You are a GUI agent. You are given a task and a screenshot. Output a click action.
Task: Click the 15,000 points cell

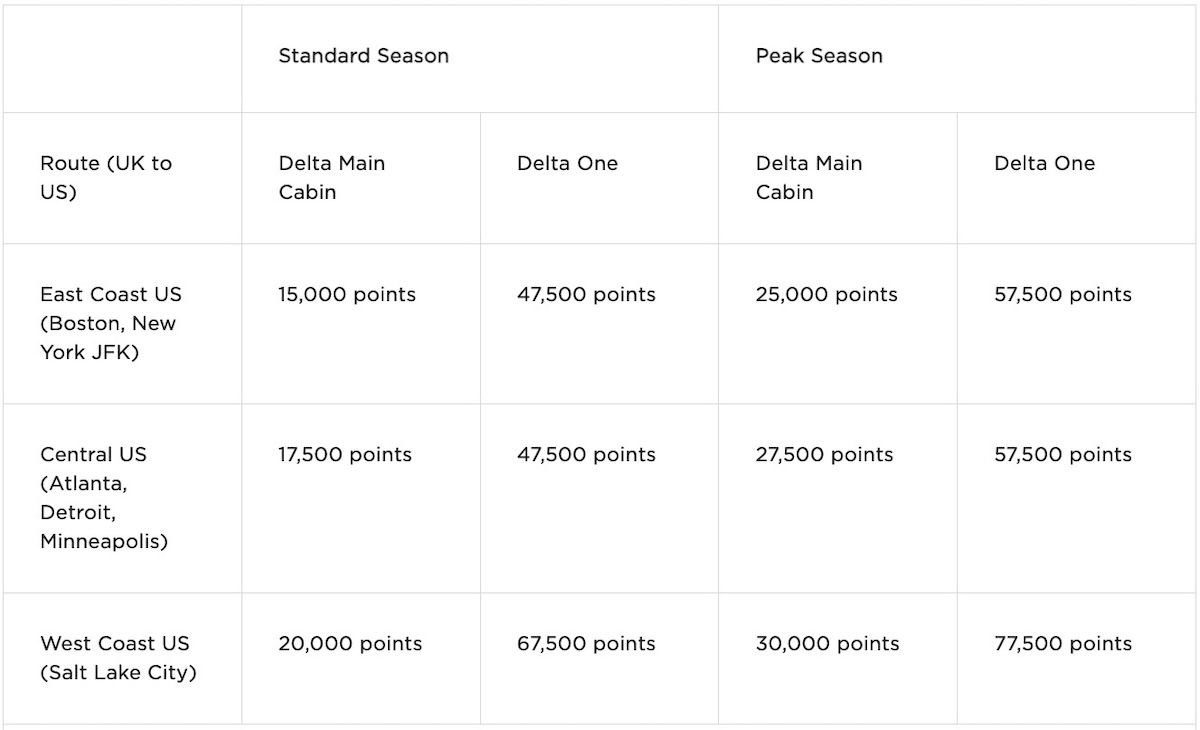[x=347, y=295]
